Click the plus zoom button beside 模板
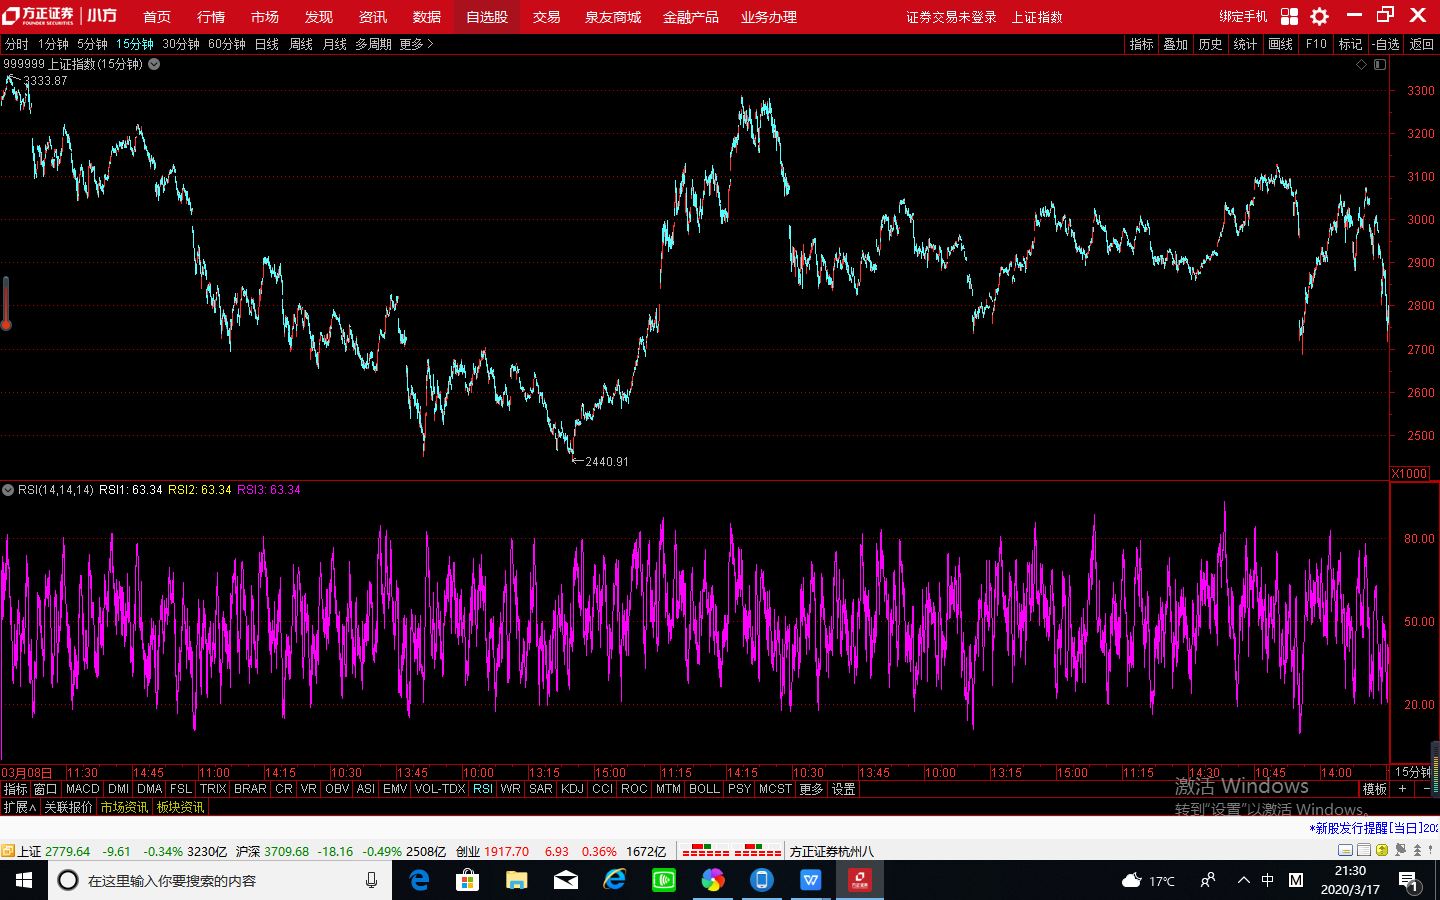The height and width of the screenshot is (900, 1440). [x=1402, y=789]
